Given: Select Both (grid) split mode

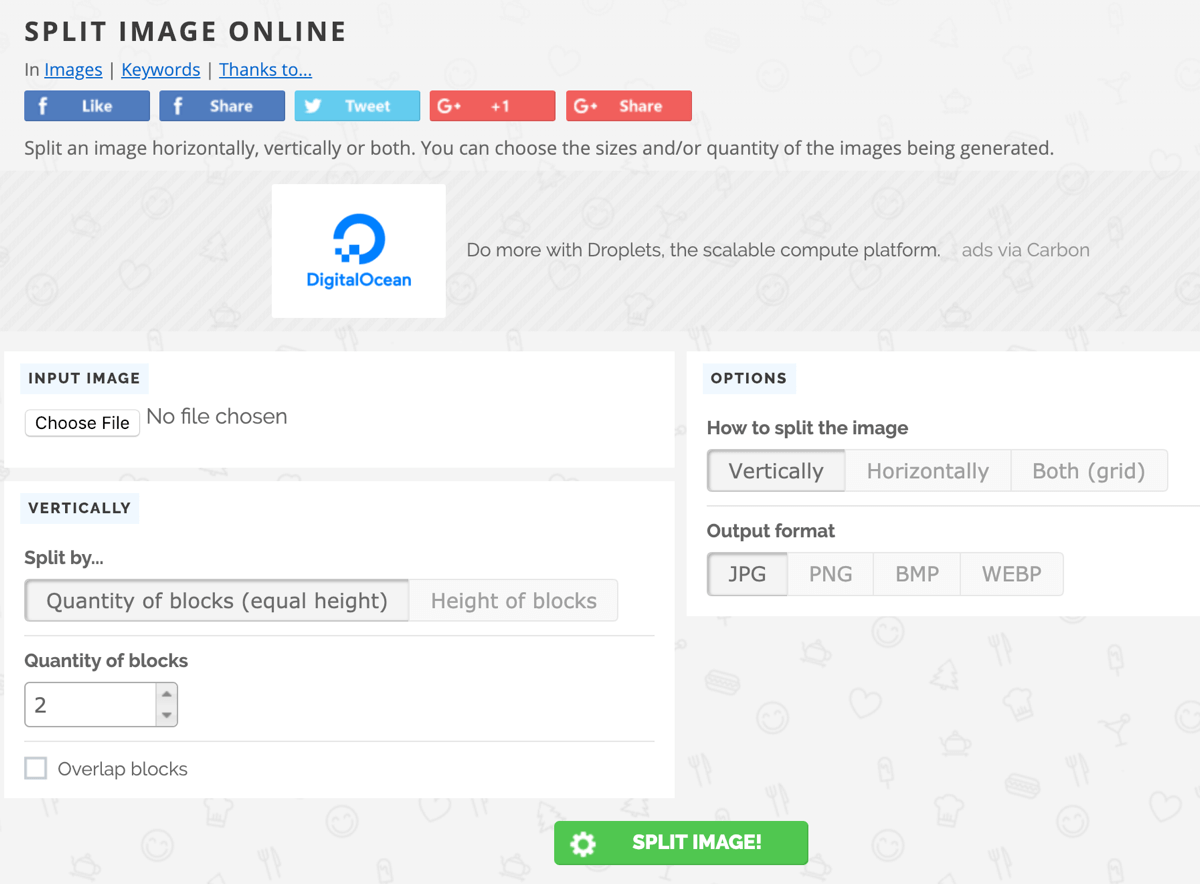Looking at the screenshot, I should (x=1089, y=471).
